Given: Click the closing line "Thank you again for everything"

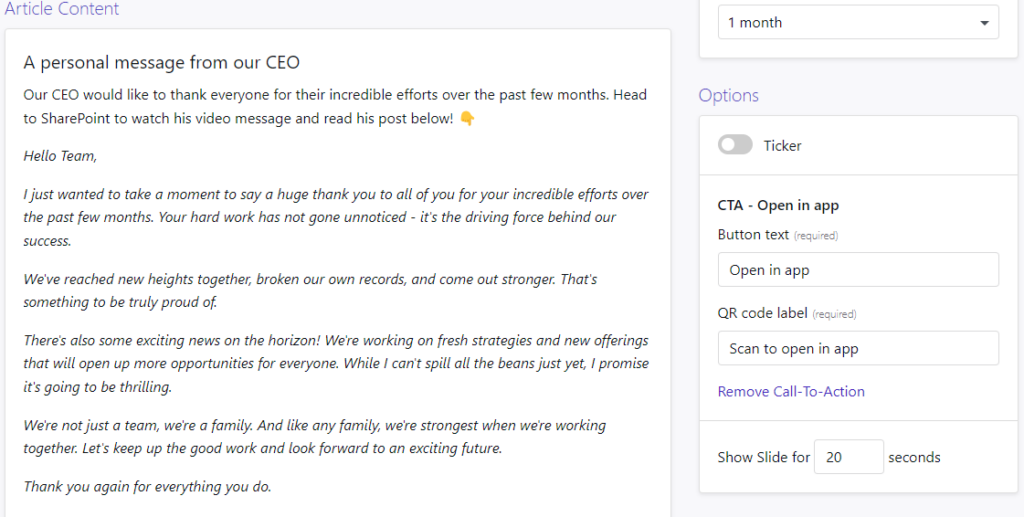Looking at the screenshot, I should (x=147, y=486).
